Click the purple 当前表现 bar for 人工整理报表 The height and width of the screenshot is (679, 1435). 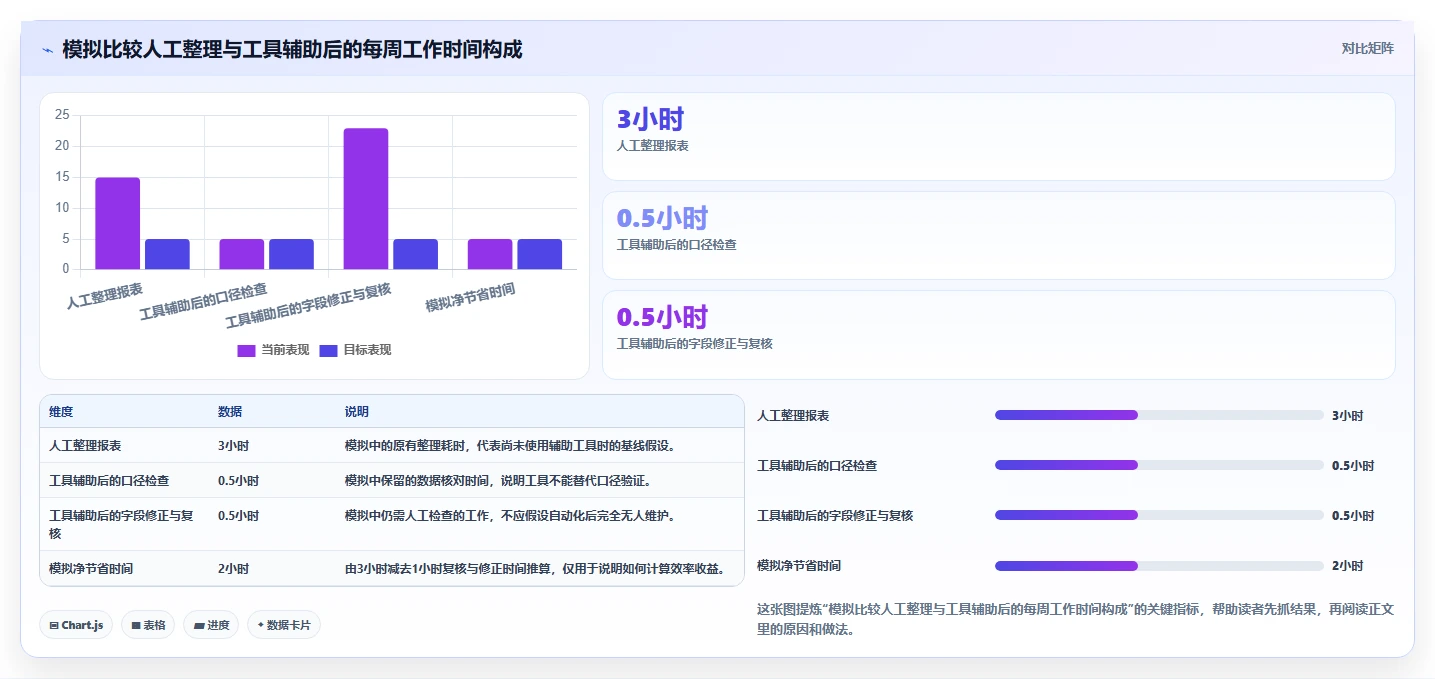(x=118, y=223)
